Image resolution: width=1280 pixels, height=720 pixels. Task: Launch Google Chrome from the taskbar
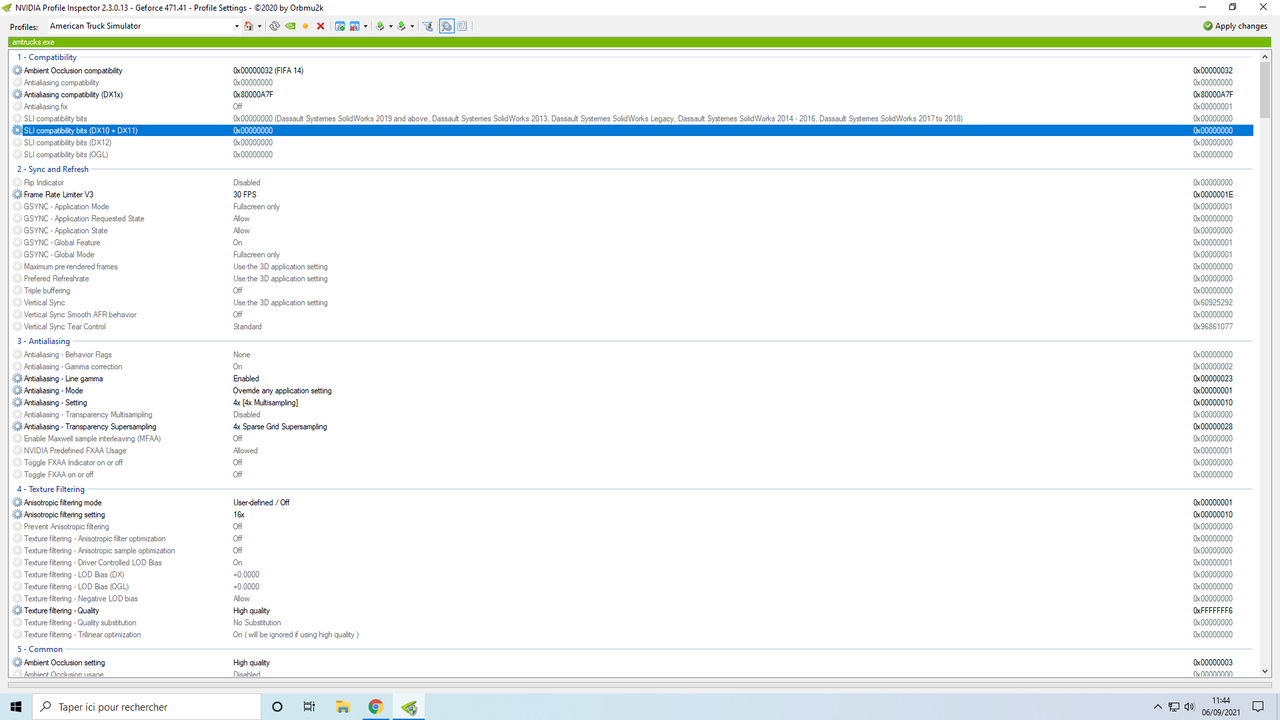tap(375, 707)
